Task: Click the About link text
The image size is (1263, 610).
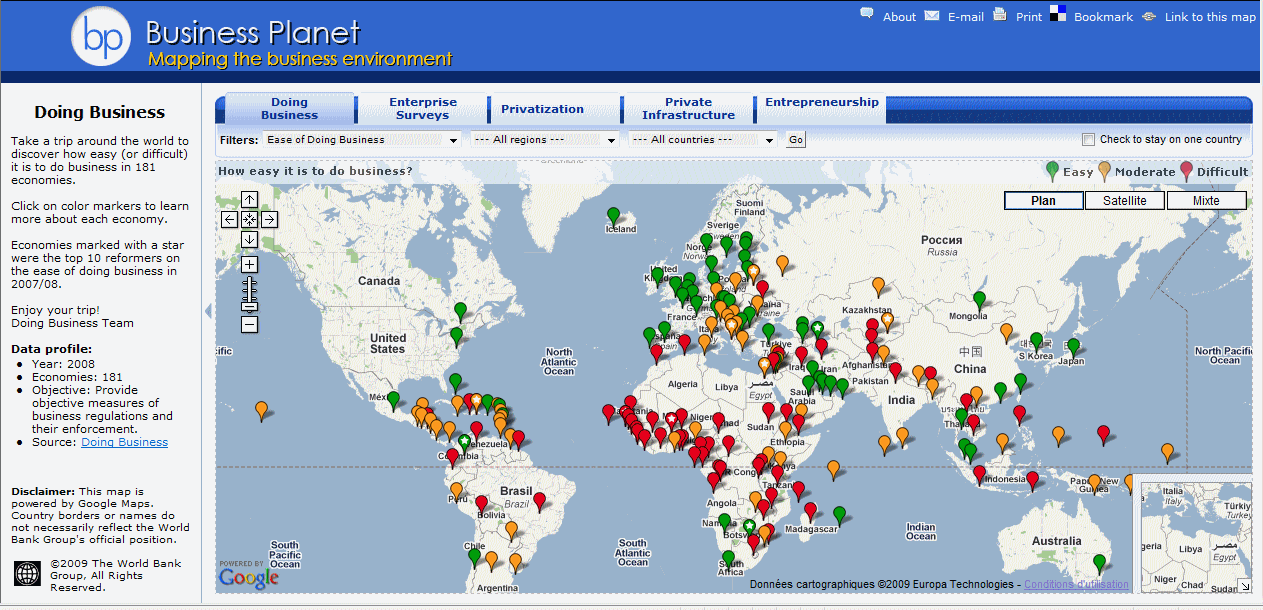Action: click(x=899, y=17)
